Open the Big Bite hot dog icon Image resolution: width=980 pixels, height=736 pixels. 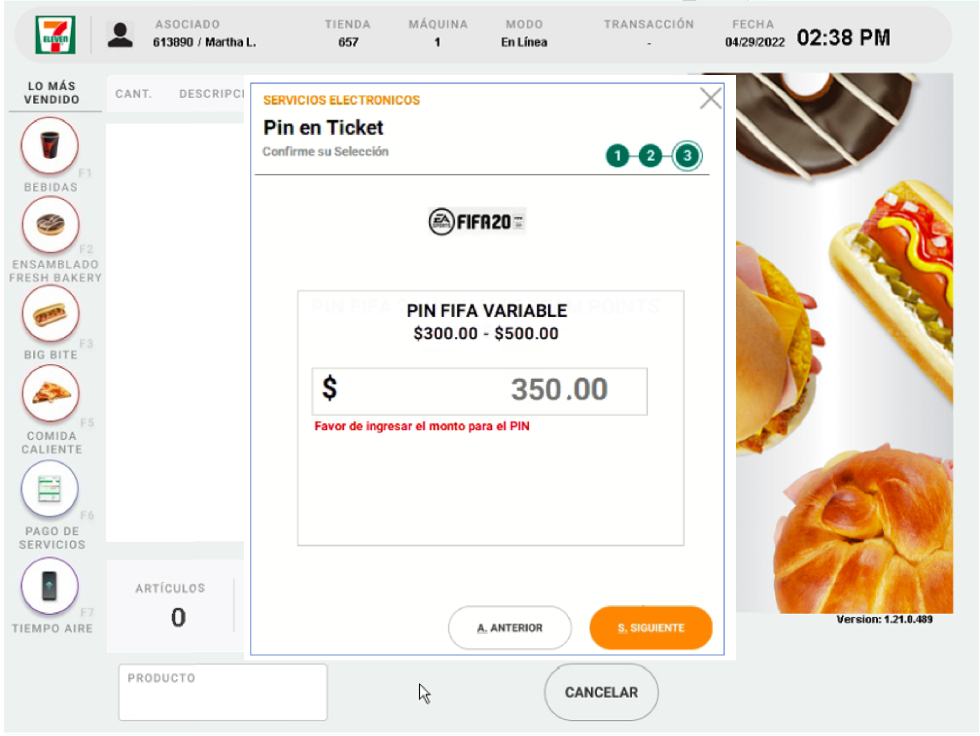coord(50,314)
